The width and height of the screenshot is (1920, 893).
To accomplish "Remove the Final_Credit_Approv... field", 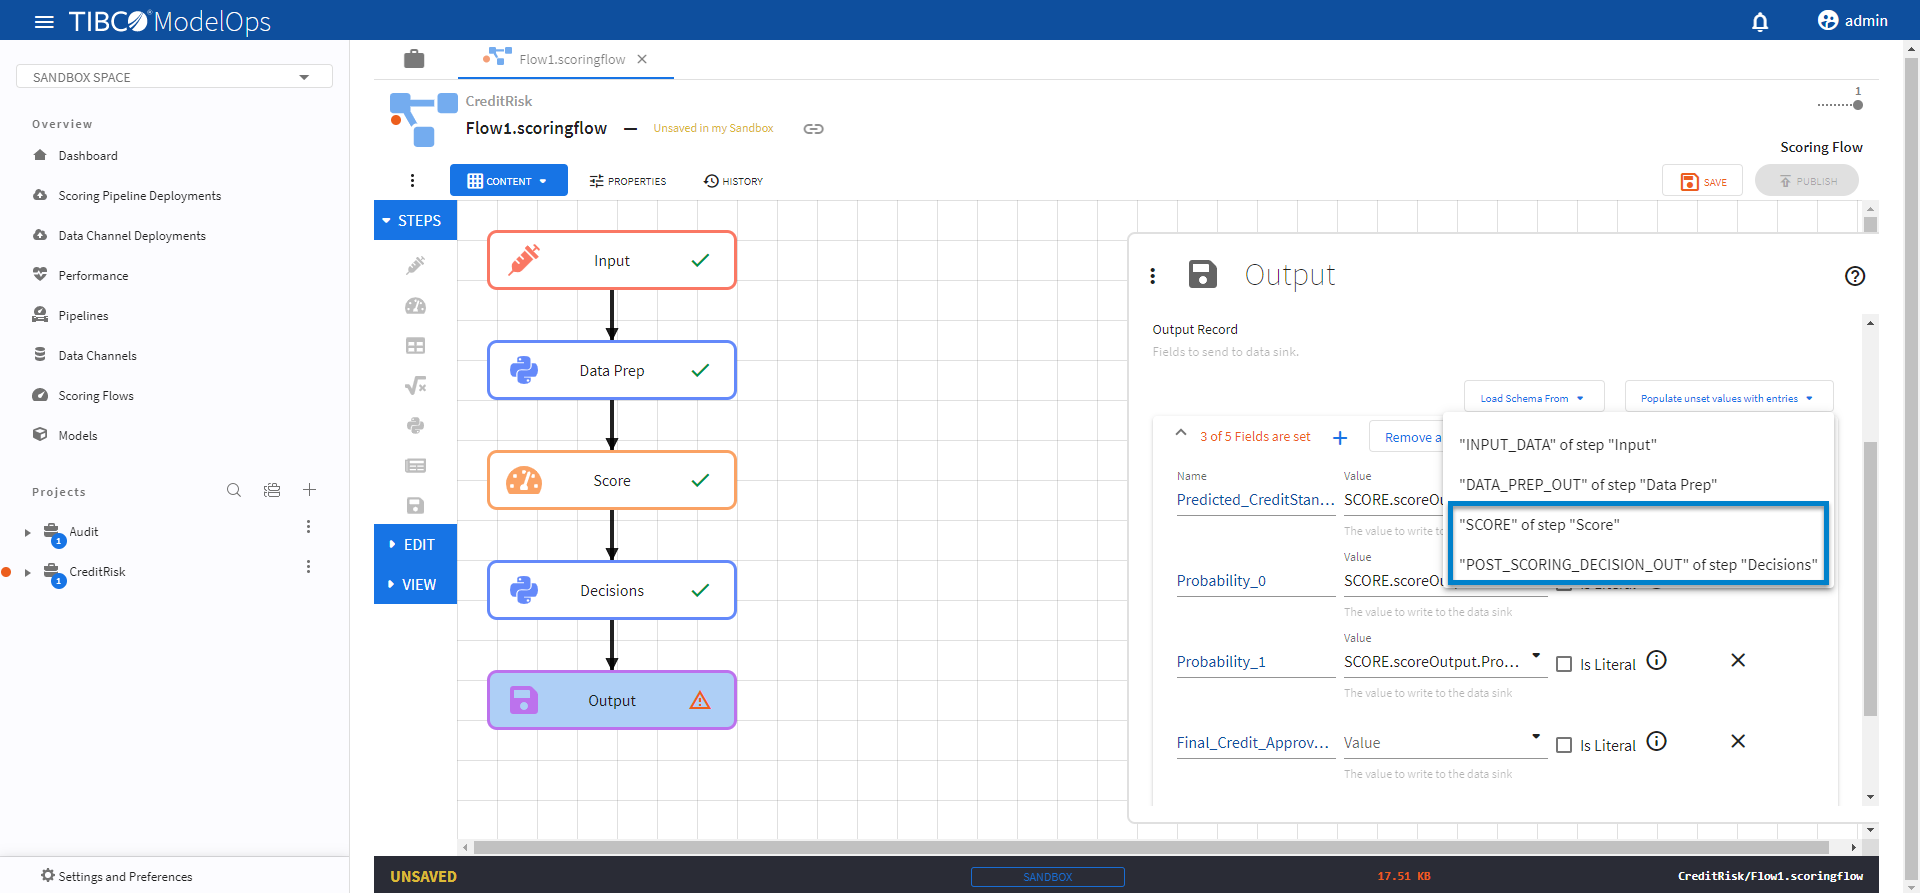I will [1738, 741].
